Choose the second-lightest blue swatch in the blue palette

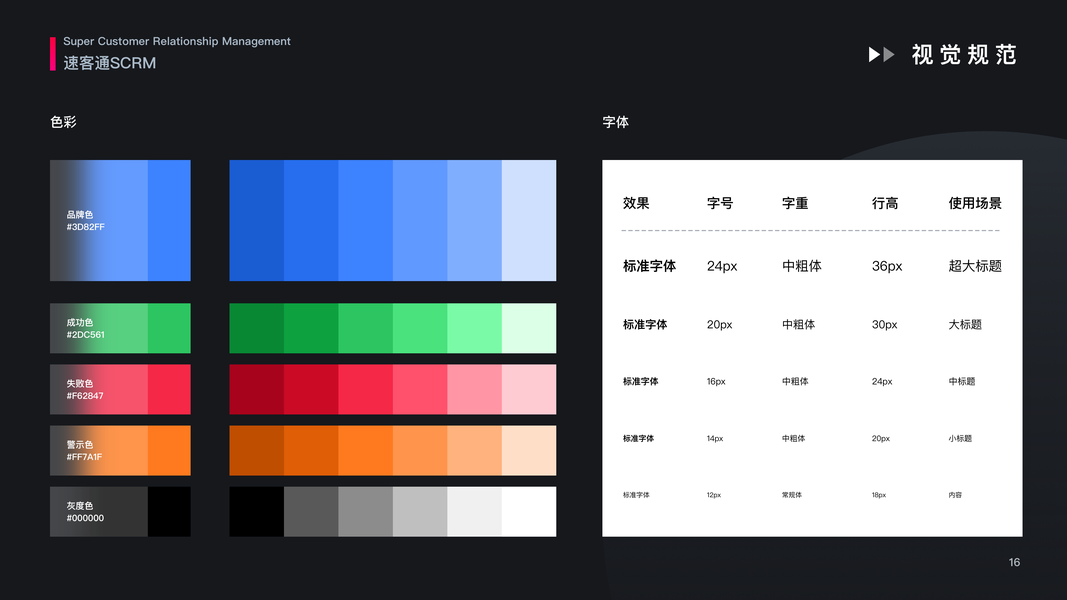474,220
